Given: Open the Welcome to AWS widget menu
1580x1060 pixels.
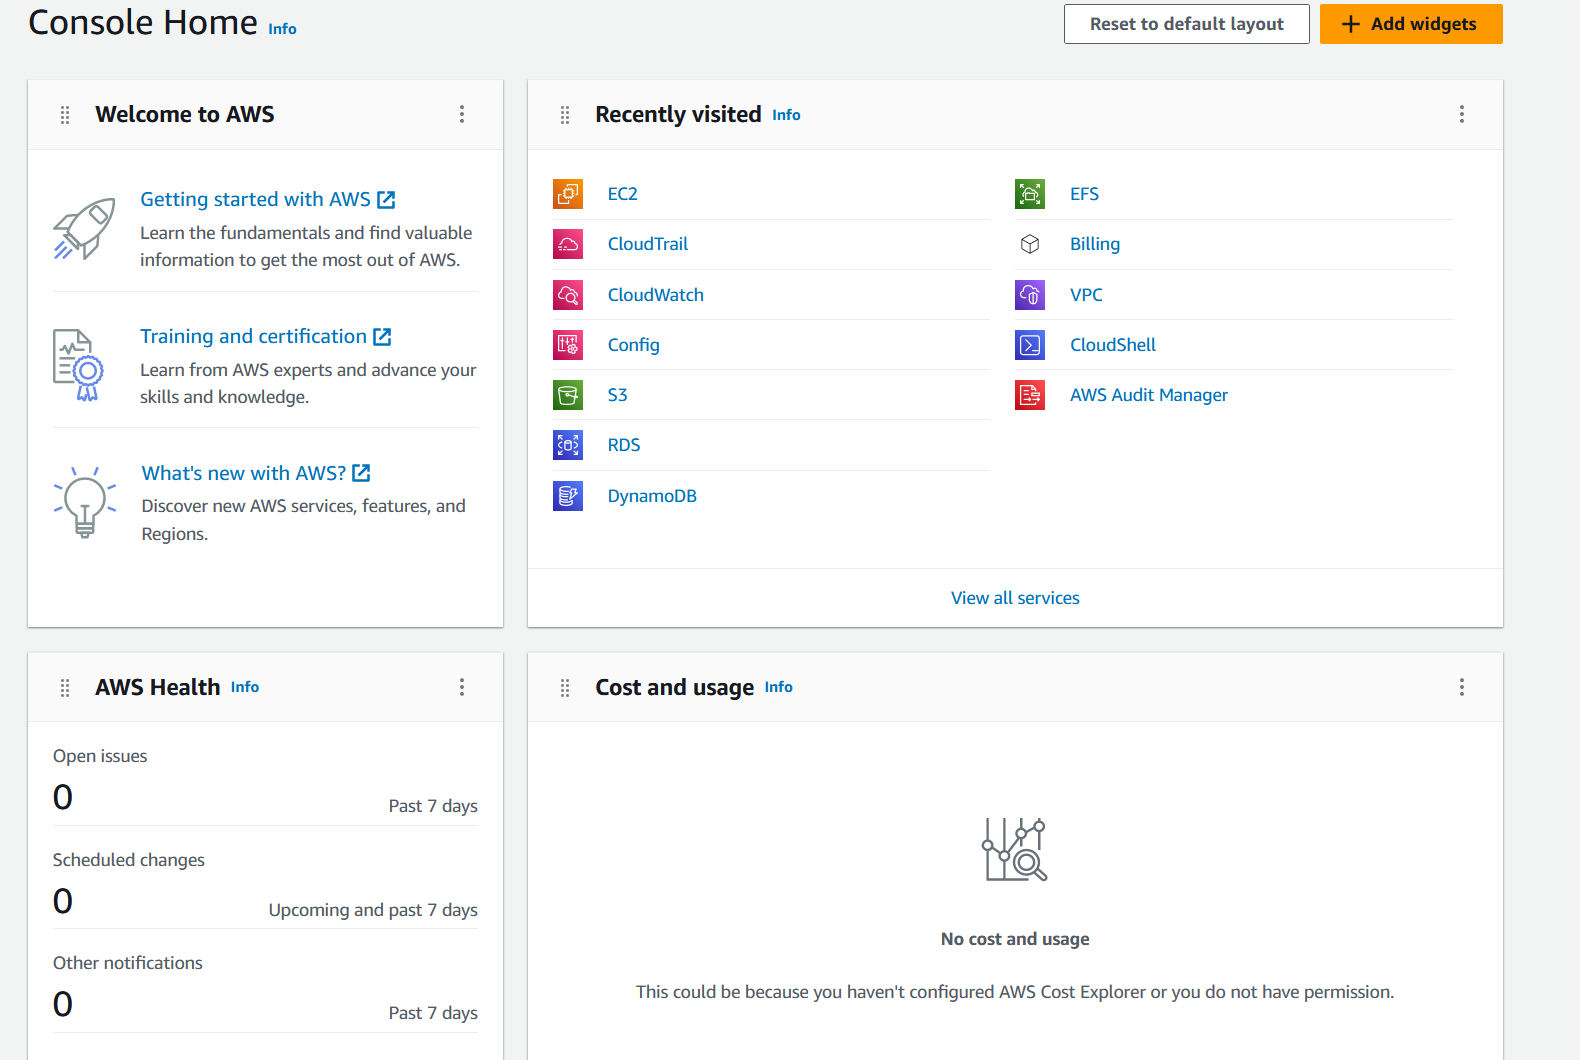Looking at the screenshot, I should point(462,114).
